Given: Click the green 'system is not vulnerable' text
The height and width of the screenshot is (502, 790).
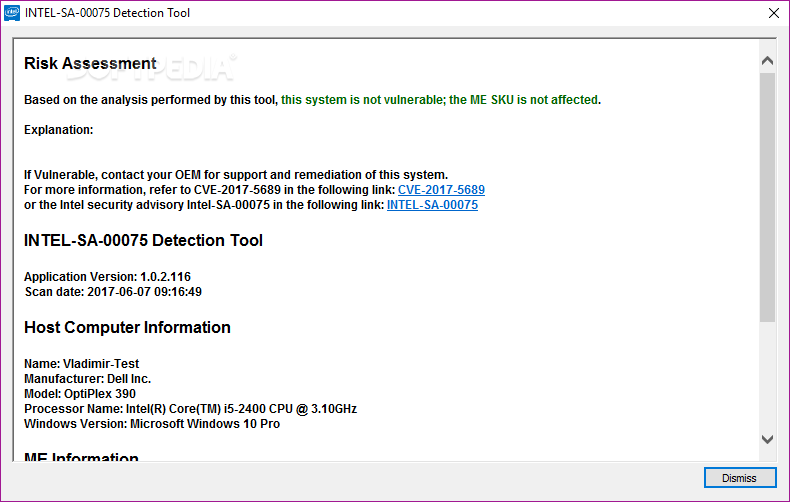Looking at the screenshot, I should pos(439,100).
